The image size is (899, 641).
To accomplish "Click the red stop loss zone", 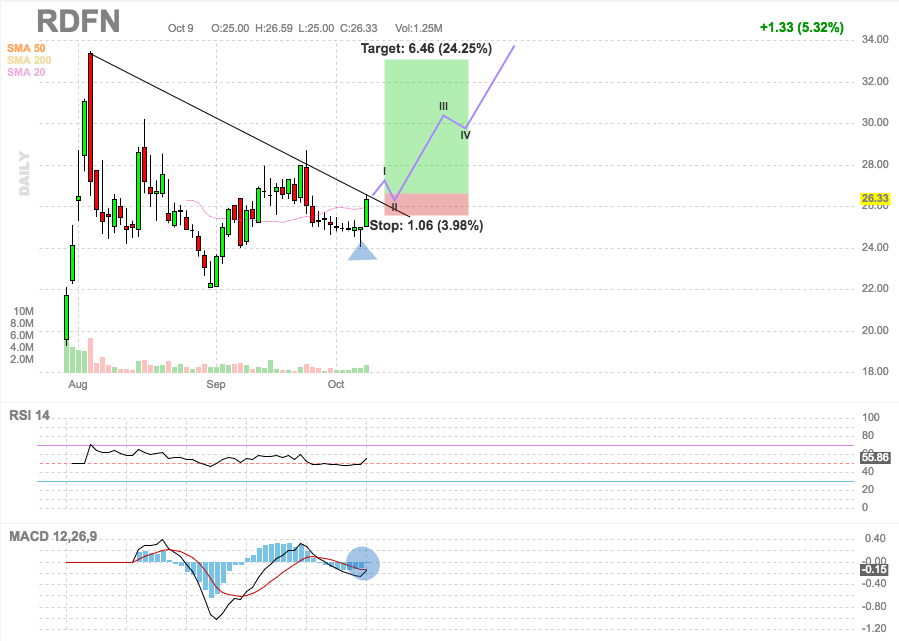I will [426, 204].
